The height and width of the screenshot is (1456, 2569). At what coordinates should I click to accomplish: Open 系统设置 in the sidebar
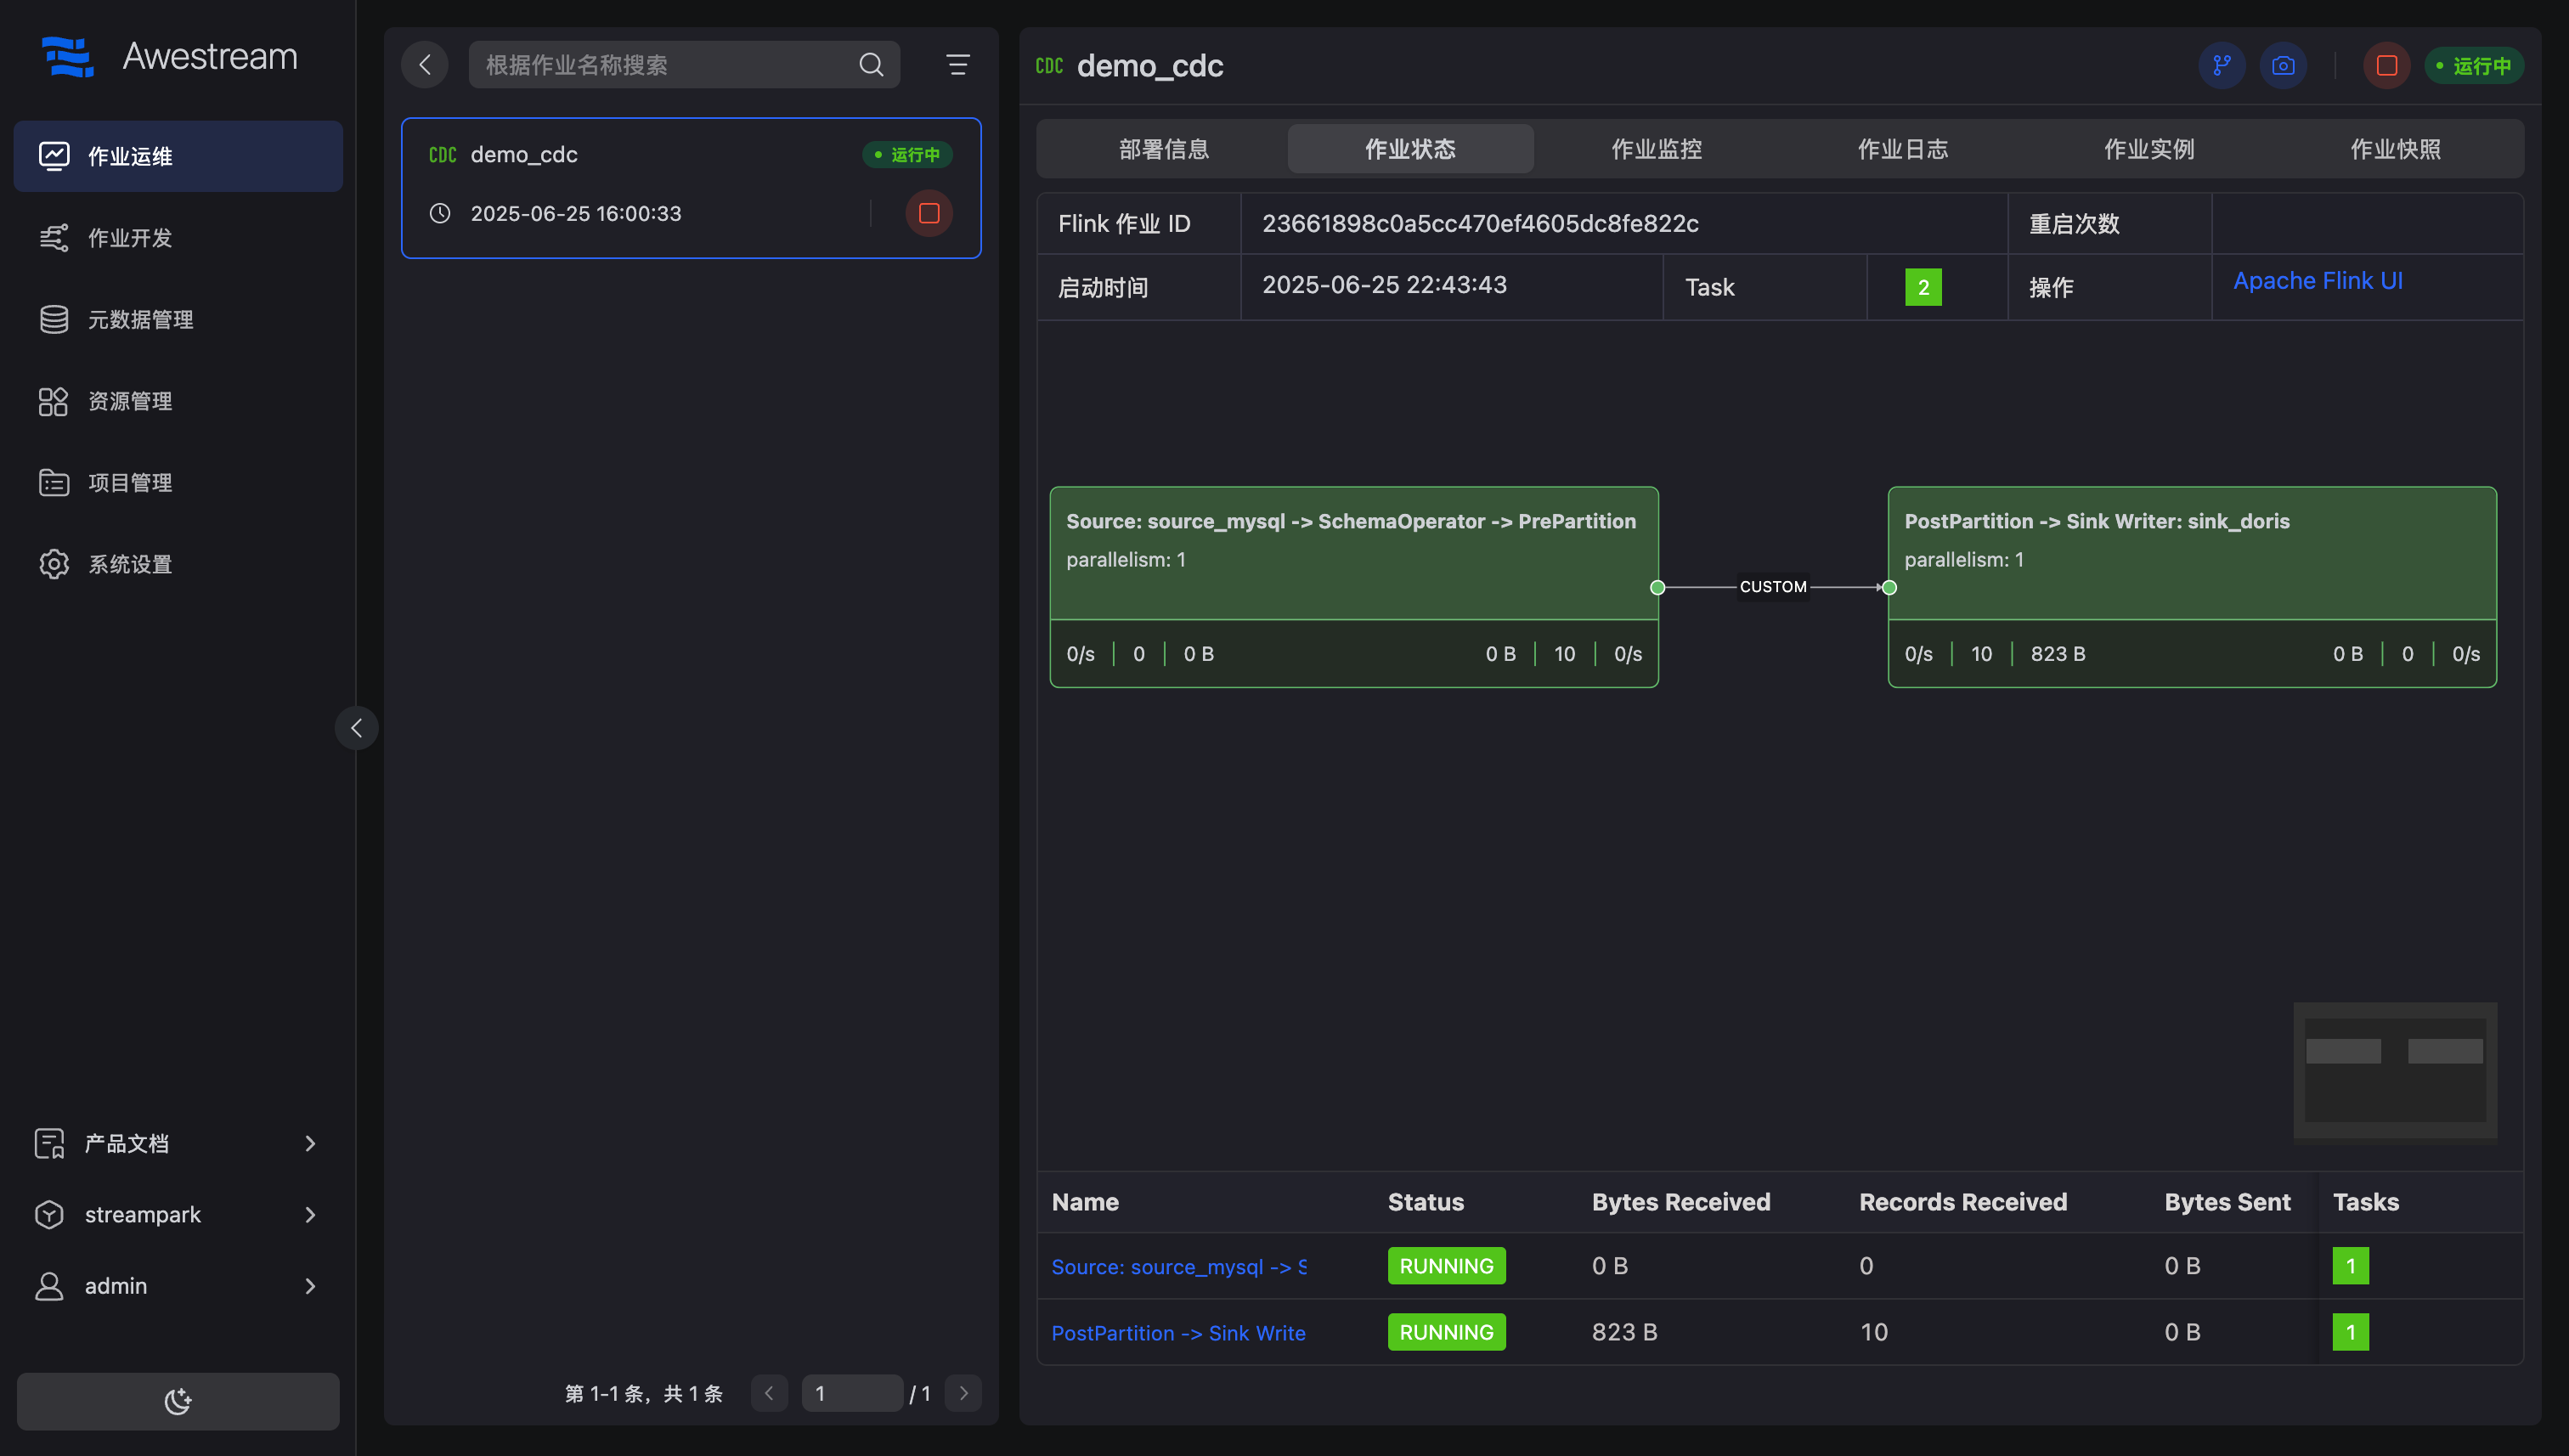pyautogui.click(x=129, y=564)
